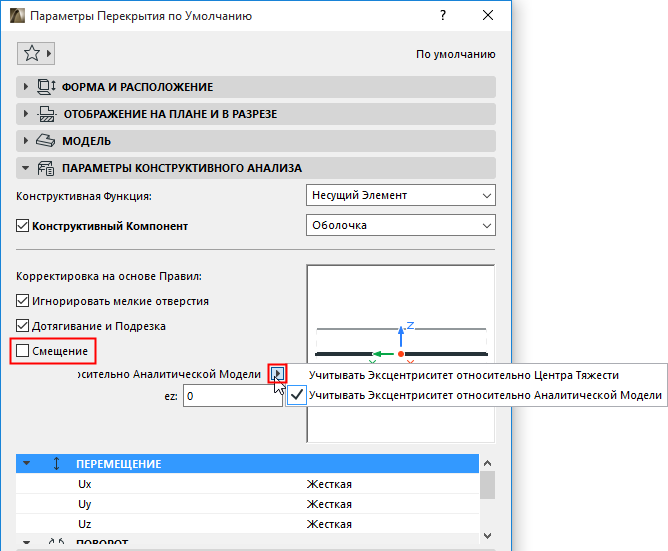Close the slab default settings dialog
The height and width of the screenshot is (551, 668).
(488, 16)
